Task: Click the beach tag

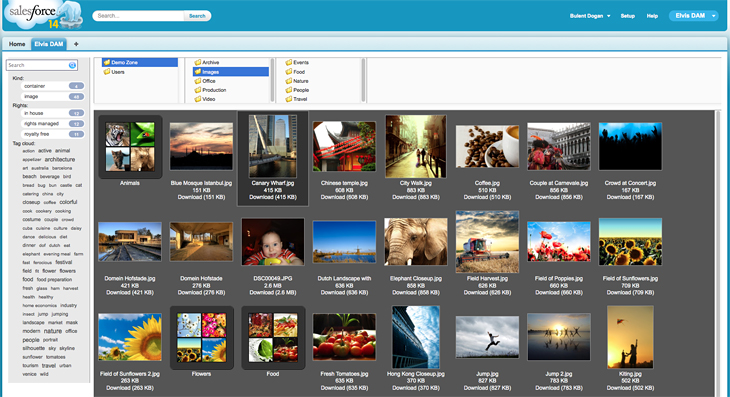Action: click(29, 176)
